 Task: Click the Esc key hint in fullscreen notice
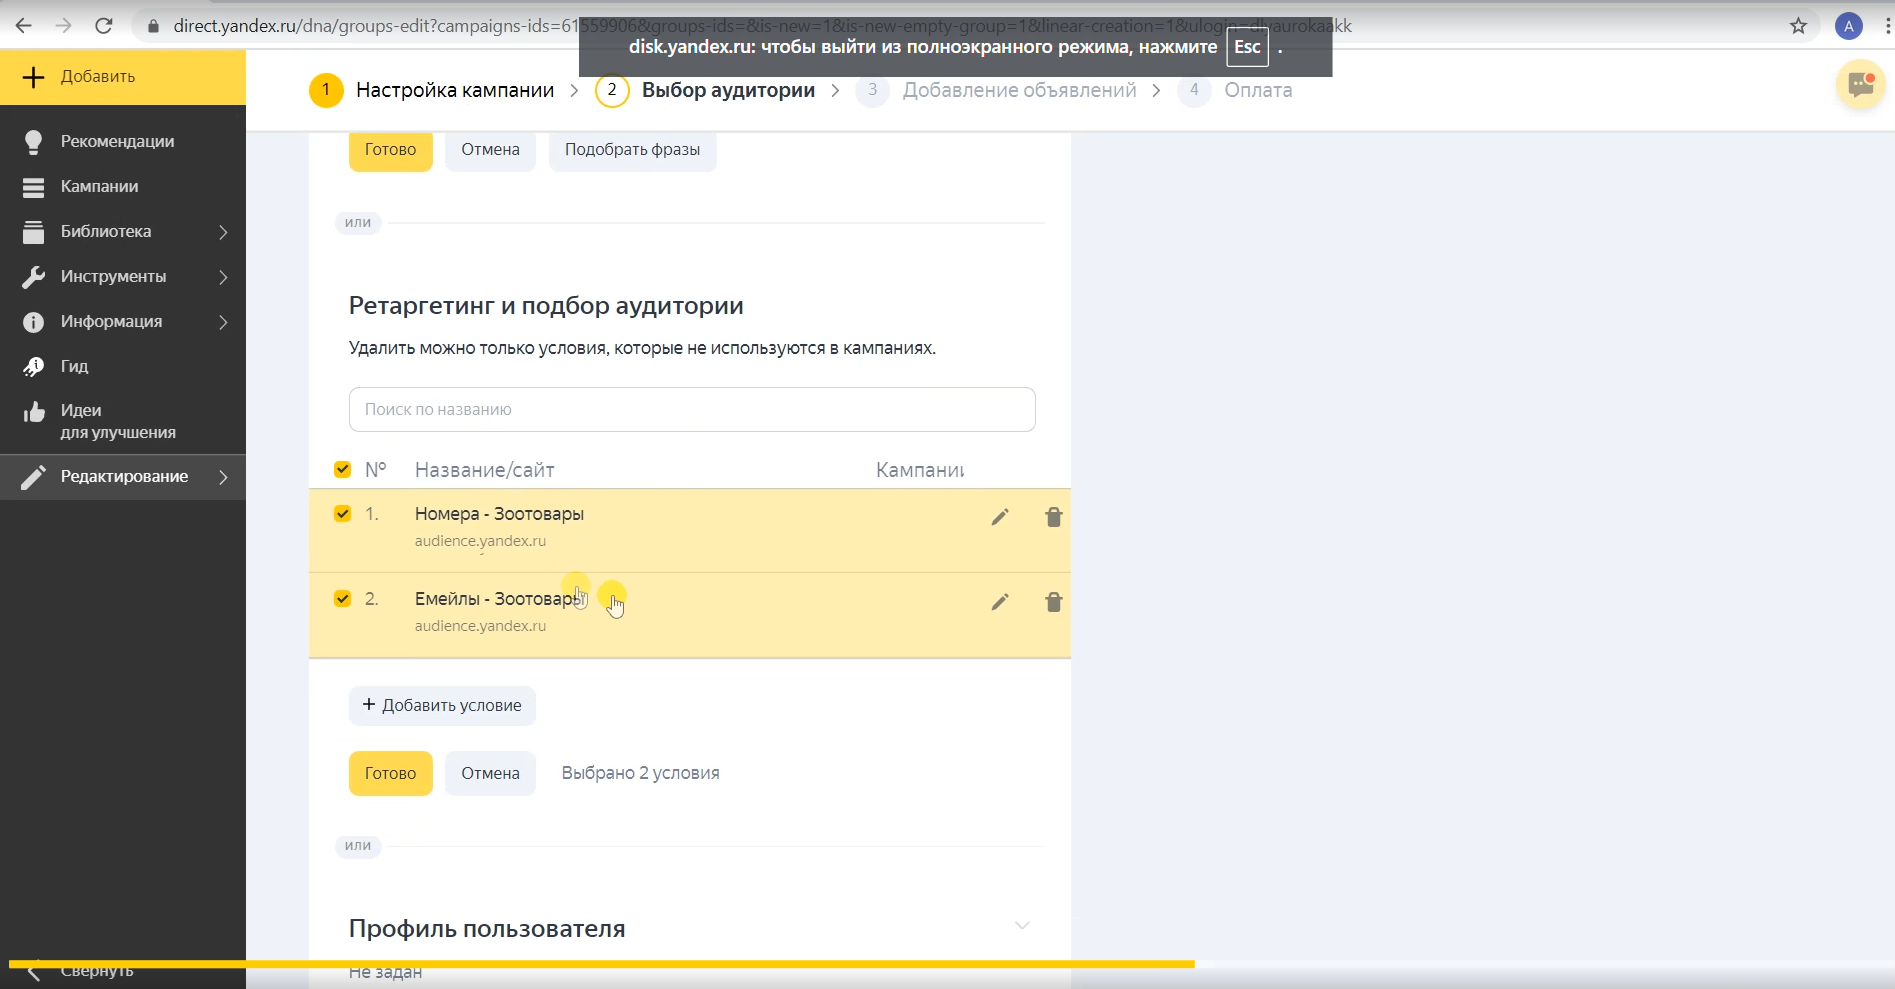pos(1247,47)
